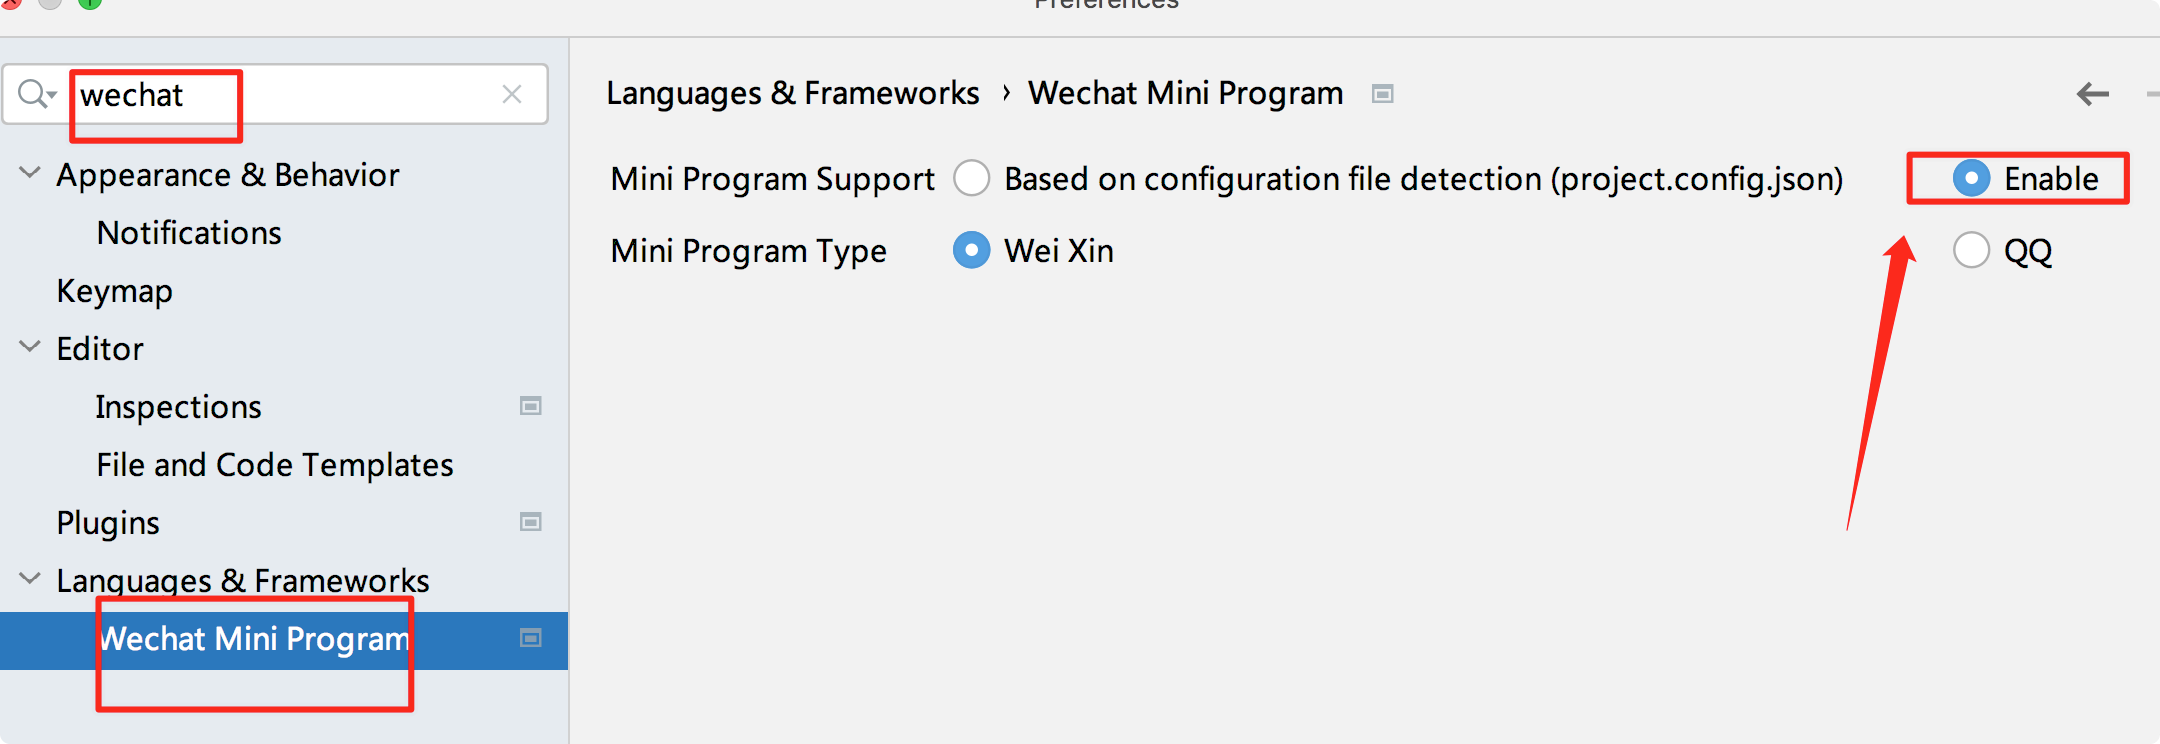
Task: Click the back arrow in settings header
Action: (x=2092, y=94)
